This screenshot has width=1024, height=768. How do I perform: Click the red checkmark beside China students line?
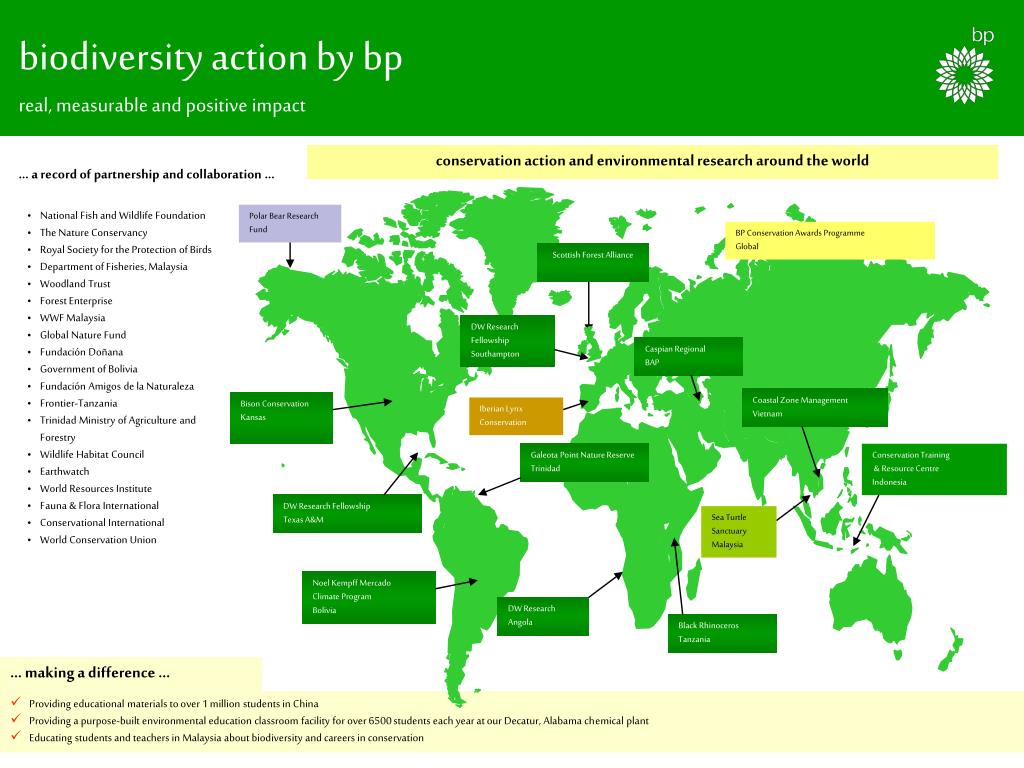coord(16,701)
